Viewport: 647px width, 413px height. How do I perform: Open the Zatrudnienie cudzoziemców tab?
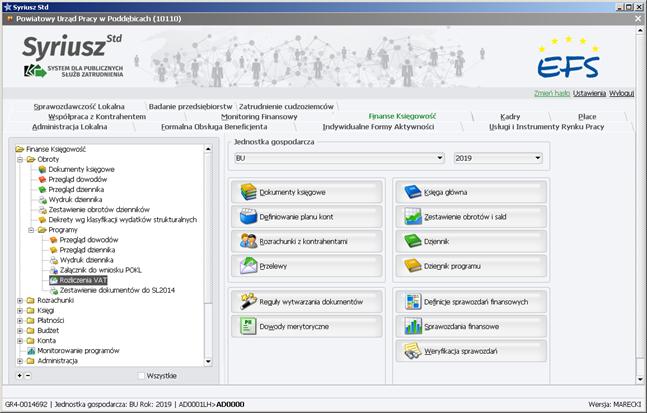pyautogui.click(x=286, y=106)
